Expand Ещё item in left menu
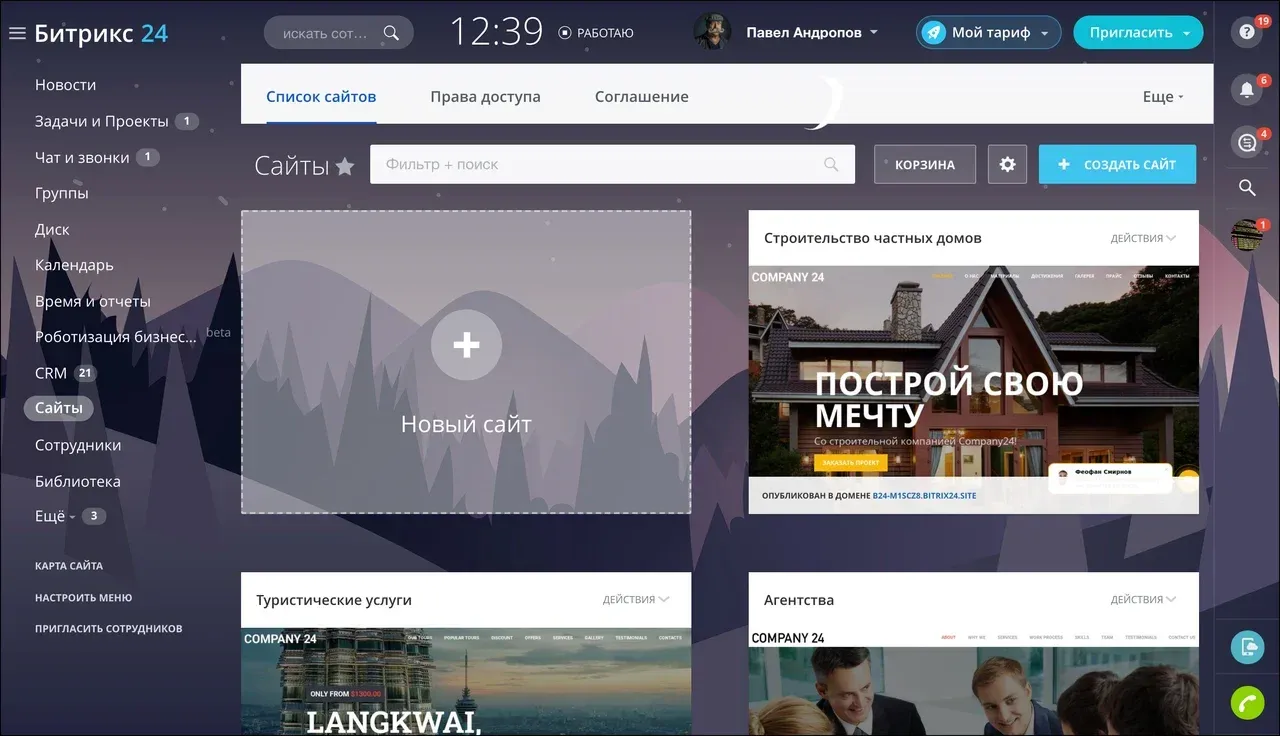Viewport: 1280px width, 736px height. coord(55,516)
